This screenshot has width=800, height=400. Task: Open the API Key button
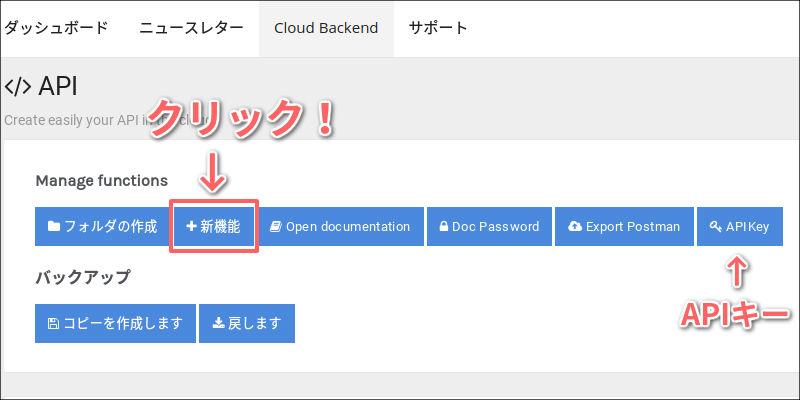click(740, 227)
